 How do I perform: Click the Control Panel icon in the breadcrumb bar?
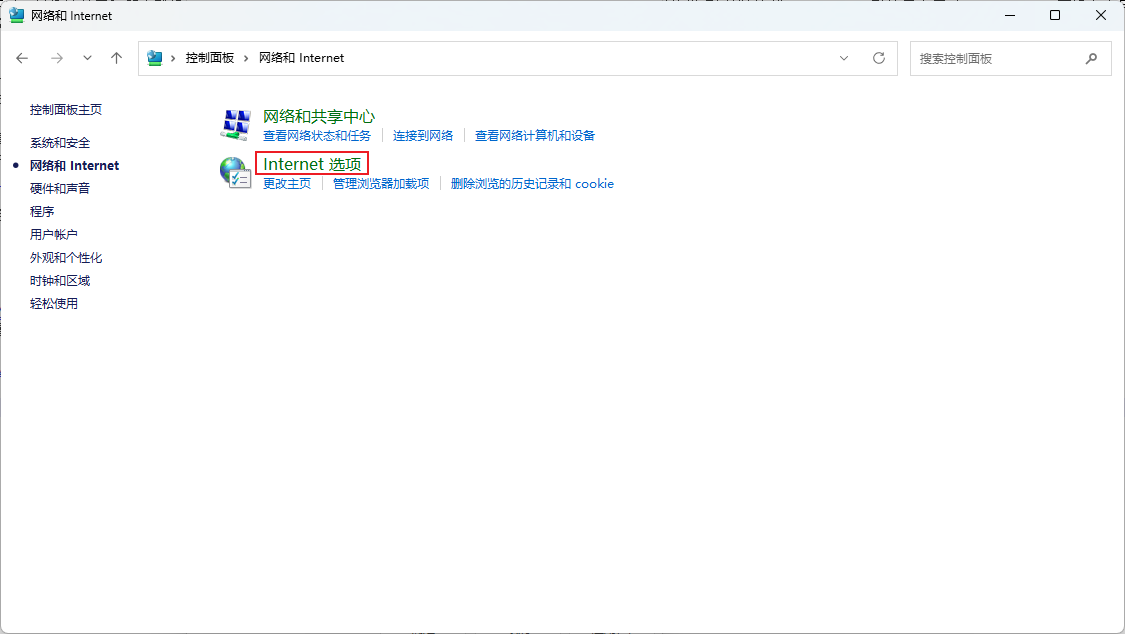(155, 58)
